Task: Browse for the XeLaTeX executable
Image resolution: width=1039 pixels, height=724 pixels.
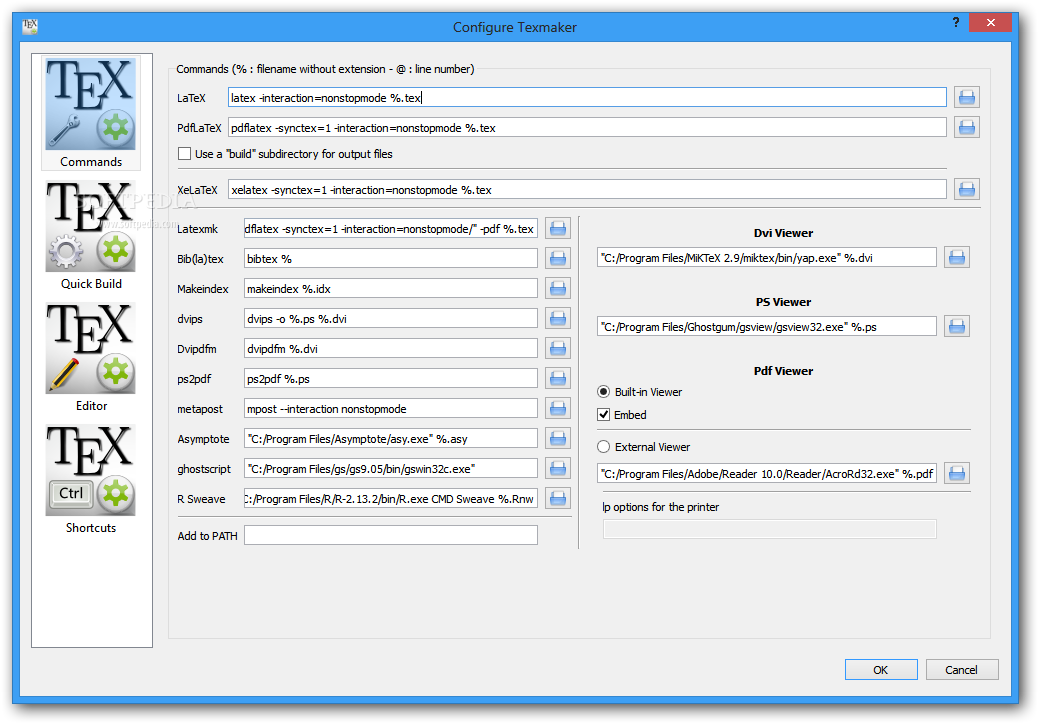Action: click(x=967, y=189)
